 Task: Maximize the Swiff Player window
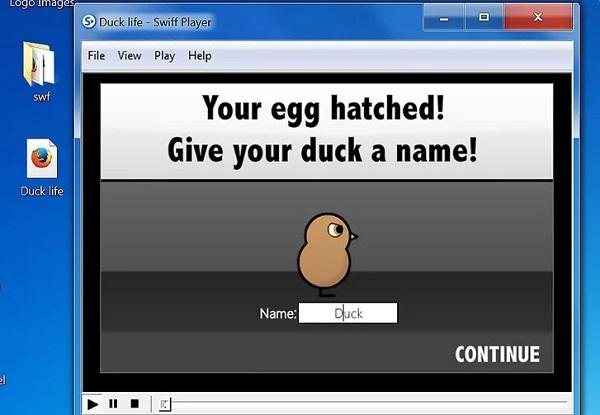click(484, 18)
